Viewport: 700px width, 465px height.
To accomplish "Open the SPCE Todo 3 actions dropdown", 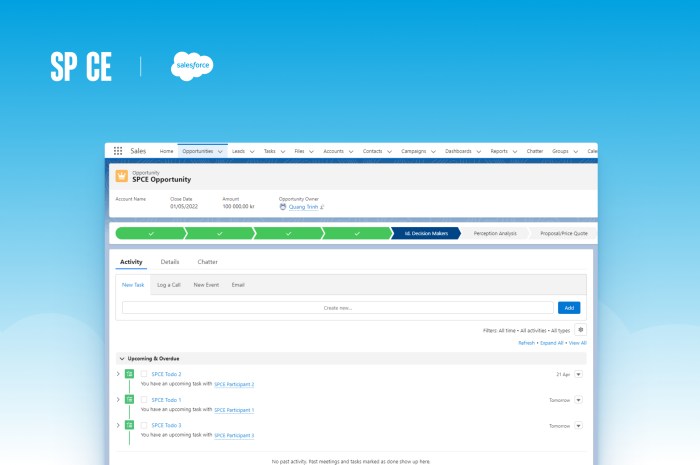I will tap(579, 426).
